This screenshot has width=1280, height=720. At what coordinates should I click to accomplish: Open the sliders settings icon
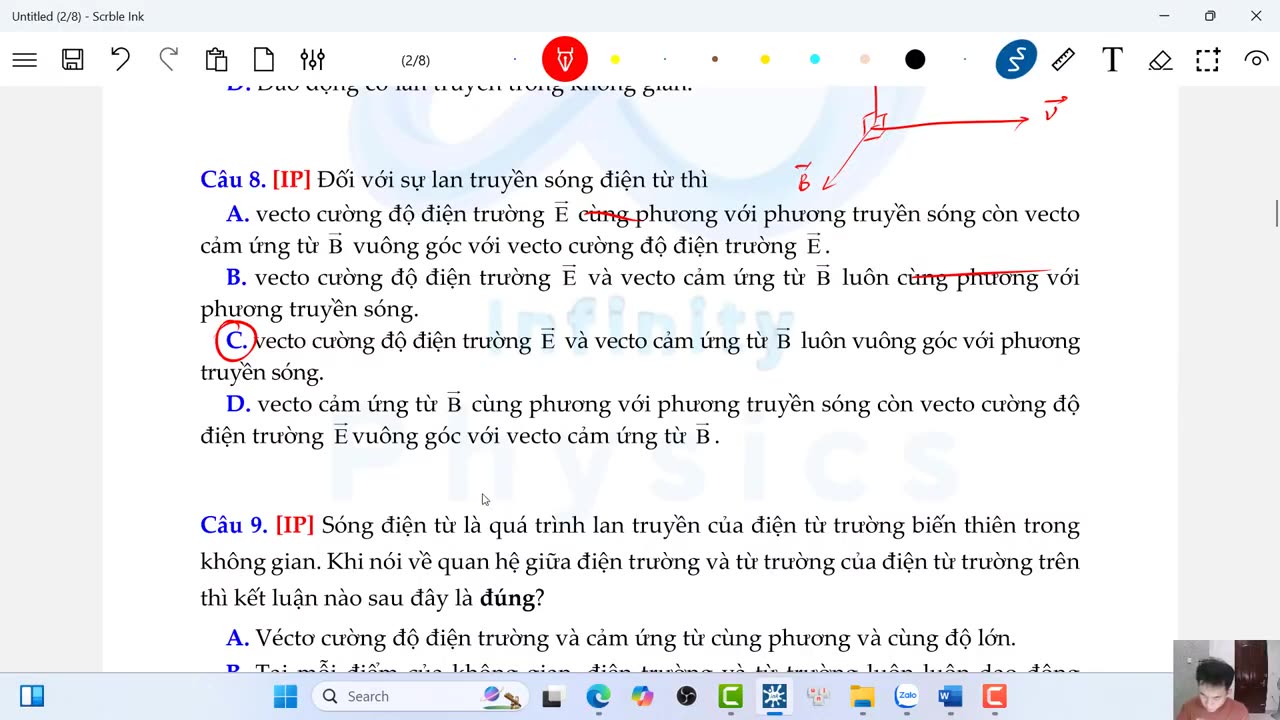coord(312,60)
